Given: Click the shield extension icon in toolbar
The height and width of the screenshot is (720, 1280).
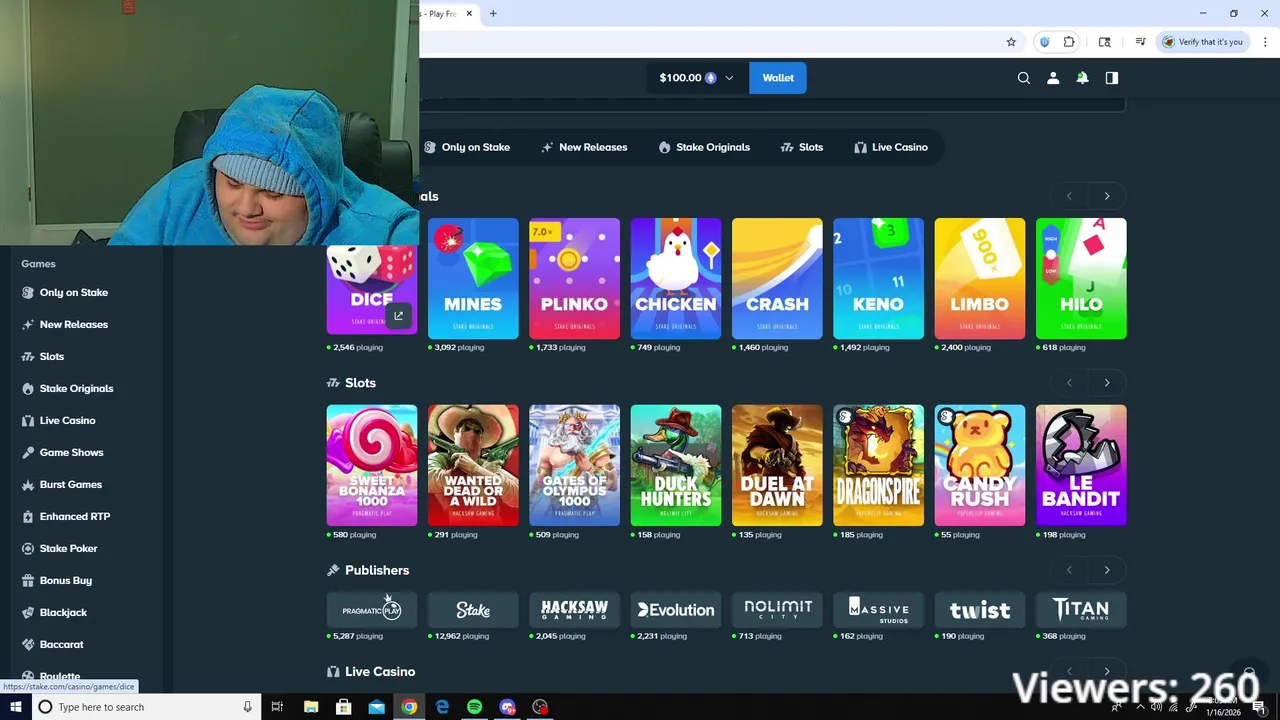Looking at the screenshot, I should pyautogui.click(x=1045, y=42).
